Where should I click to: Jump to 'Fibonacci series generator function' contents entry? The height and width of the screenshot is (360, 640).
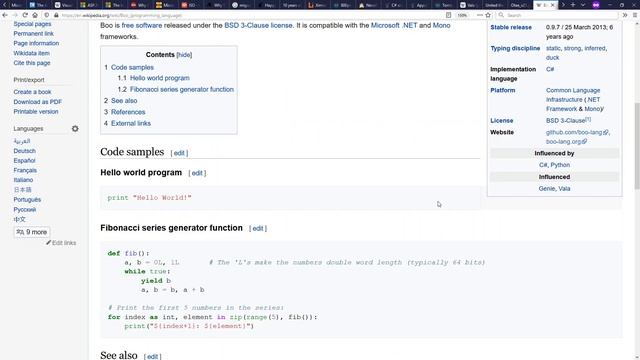click(x=176, y=89)
